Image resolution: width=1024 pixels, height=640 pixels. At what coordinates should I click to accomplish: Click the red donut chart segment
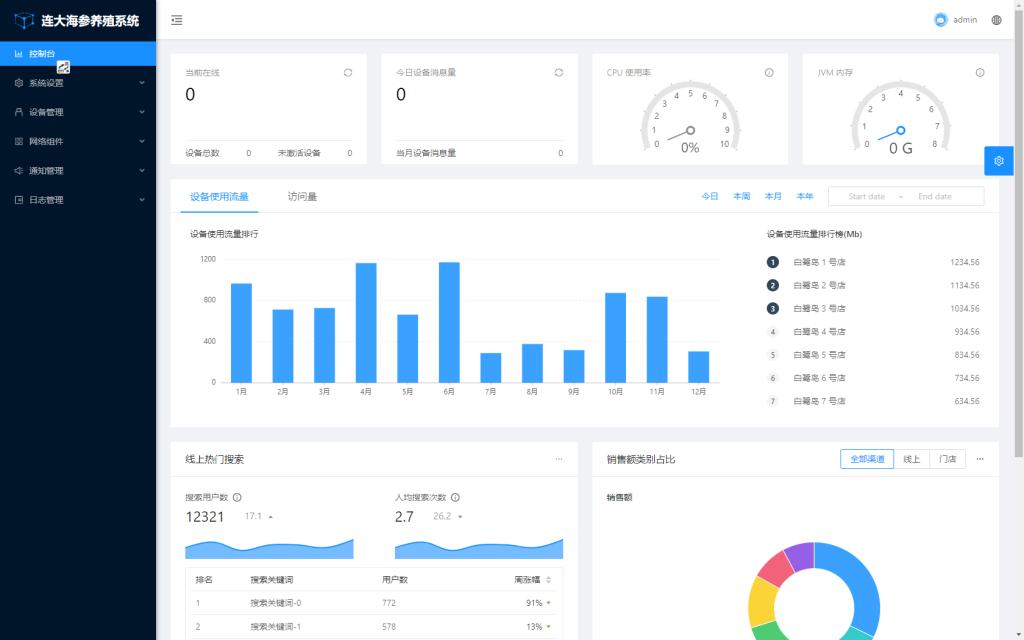point(776,568)
